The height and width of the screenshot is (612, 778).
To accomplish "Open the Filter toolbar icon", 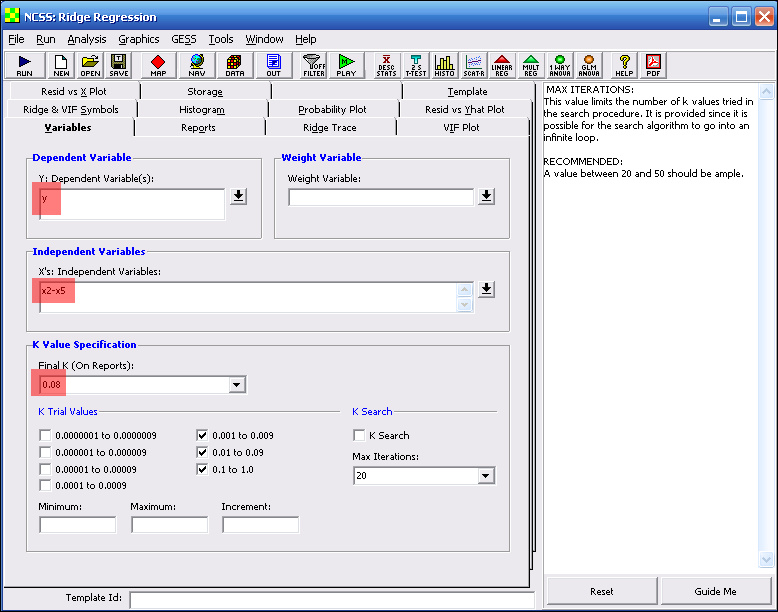I will pyautogui.click(x=313, y=65).
